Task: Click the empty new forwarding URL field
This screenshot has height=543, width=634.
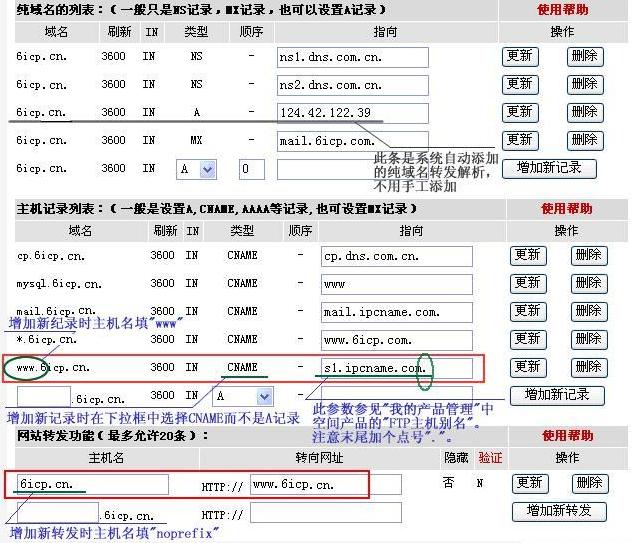Action: pos(326,512)
